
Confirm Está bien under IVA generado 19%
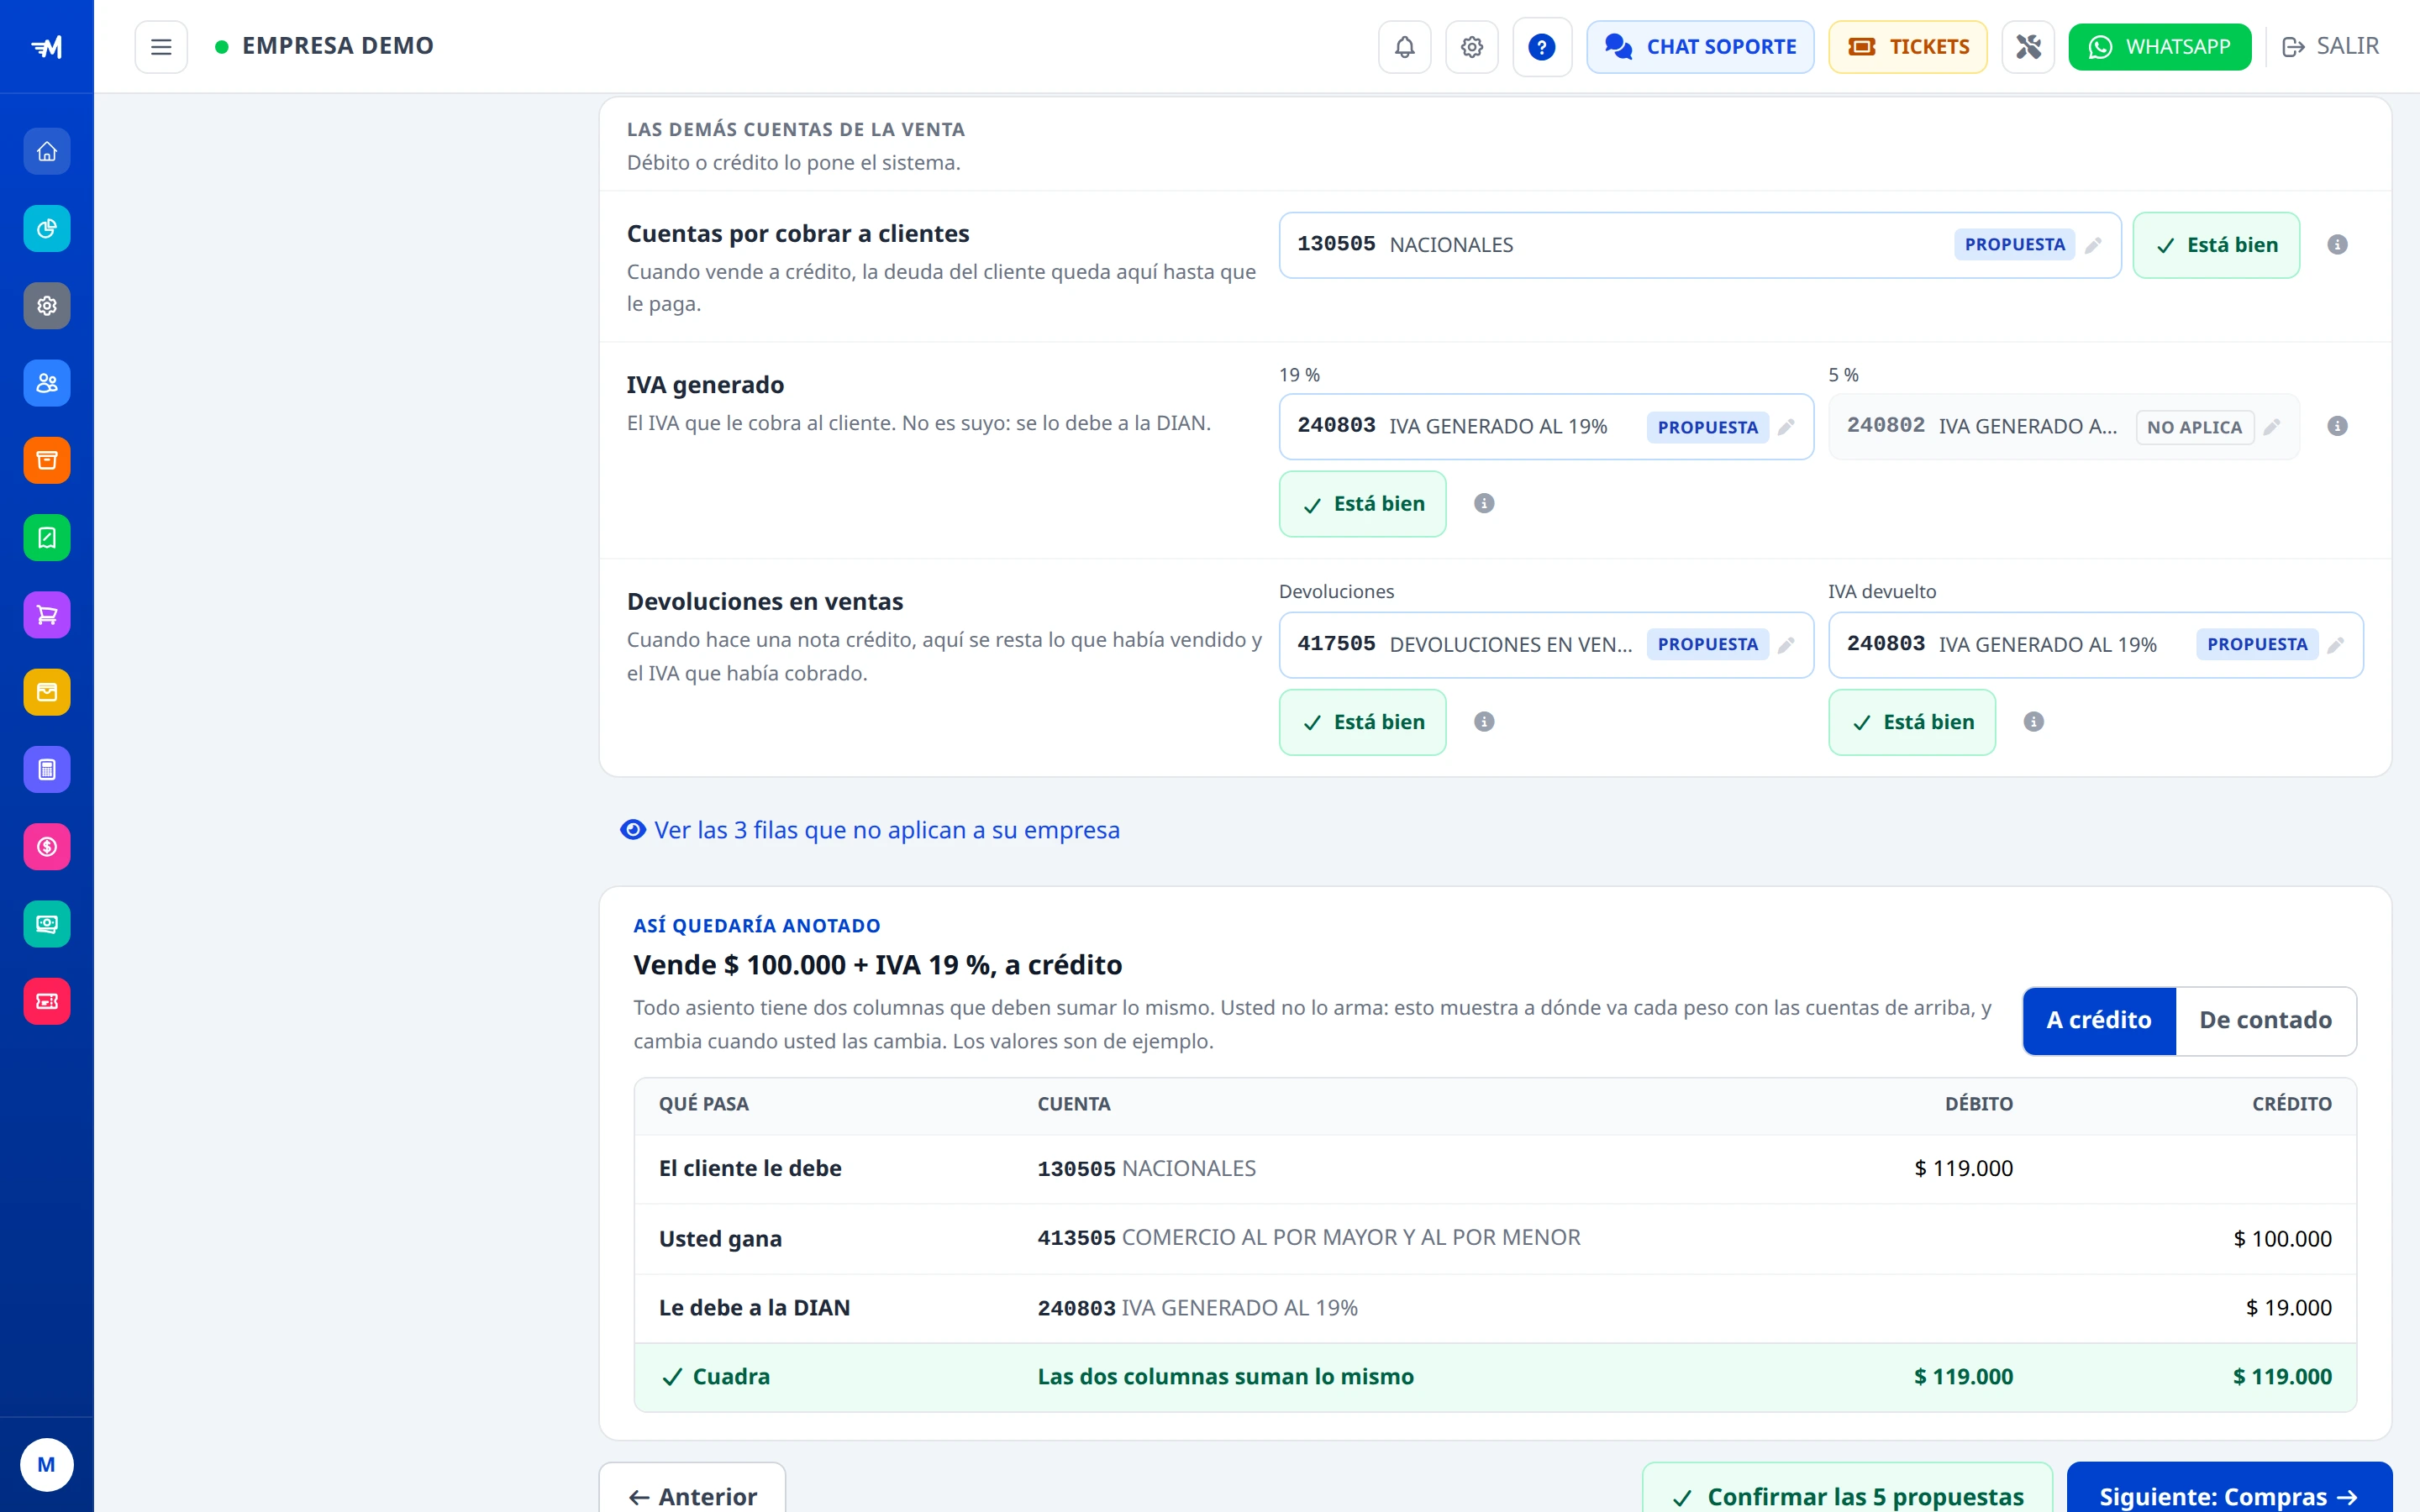click(x=1362, y=504)
